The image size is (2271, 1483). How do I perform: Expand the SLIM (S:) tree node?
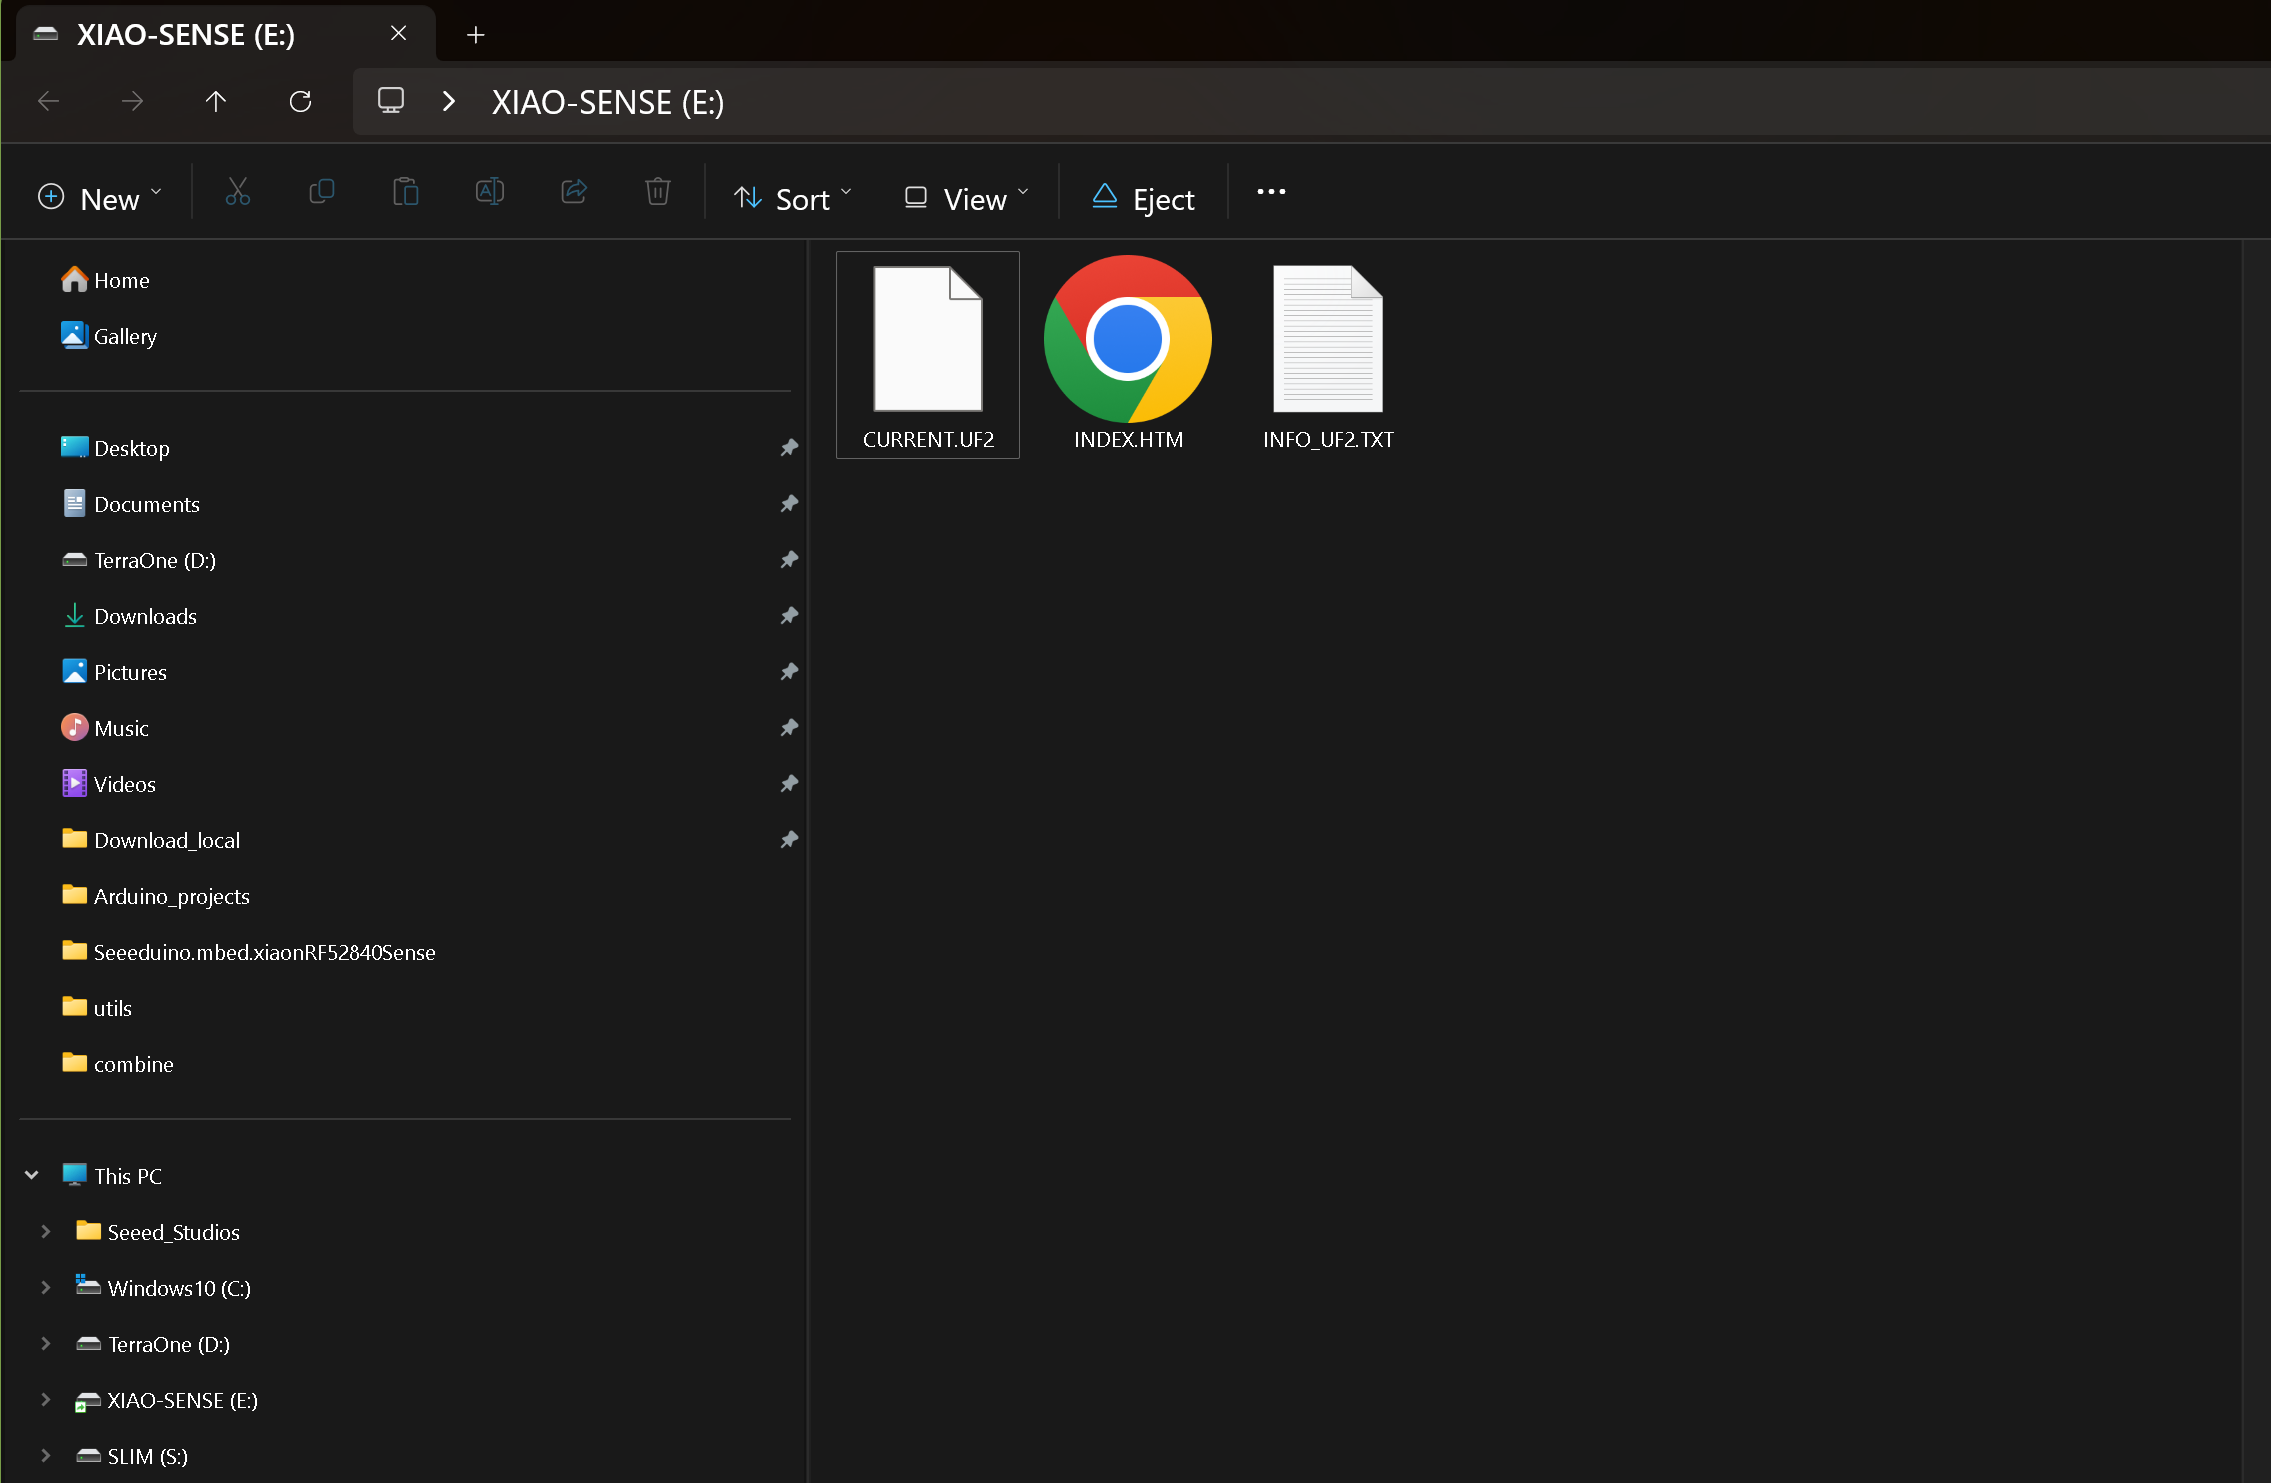click(x=46, y=1455)
